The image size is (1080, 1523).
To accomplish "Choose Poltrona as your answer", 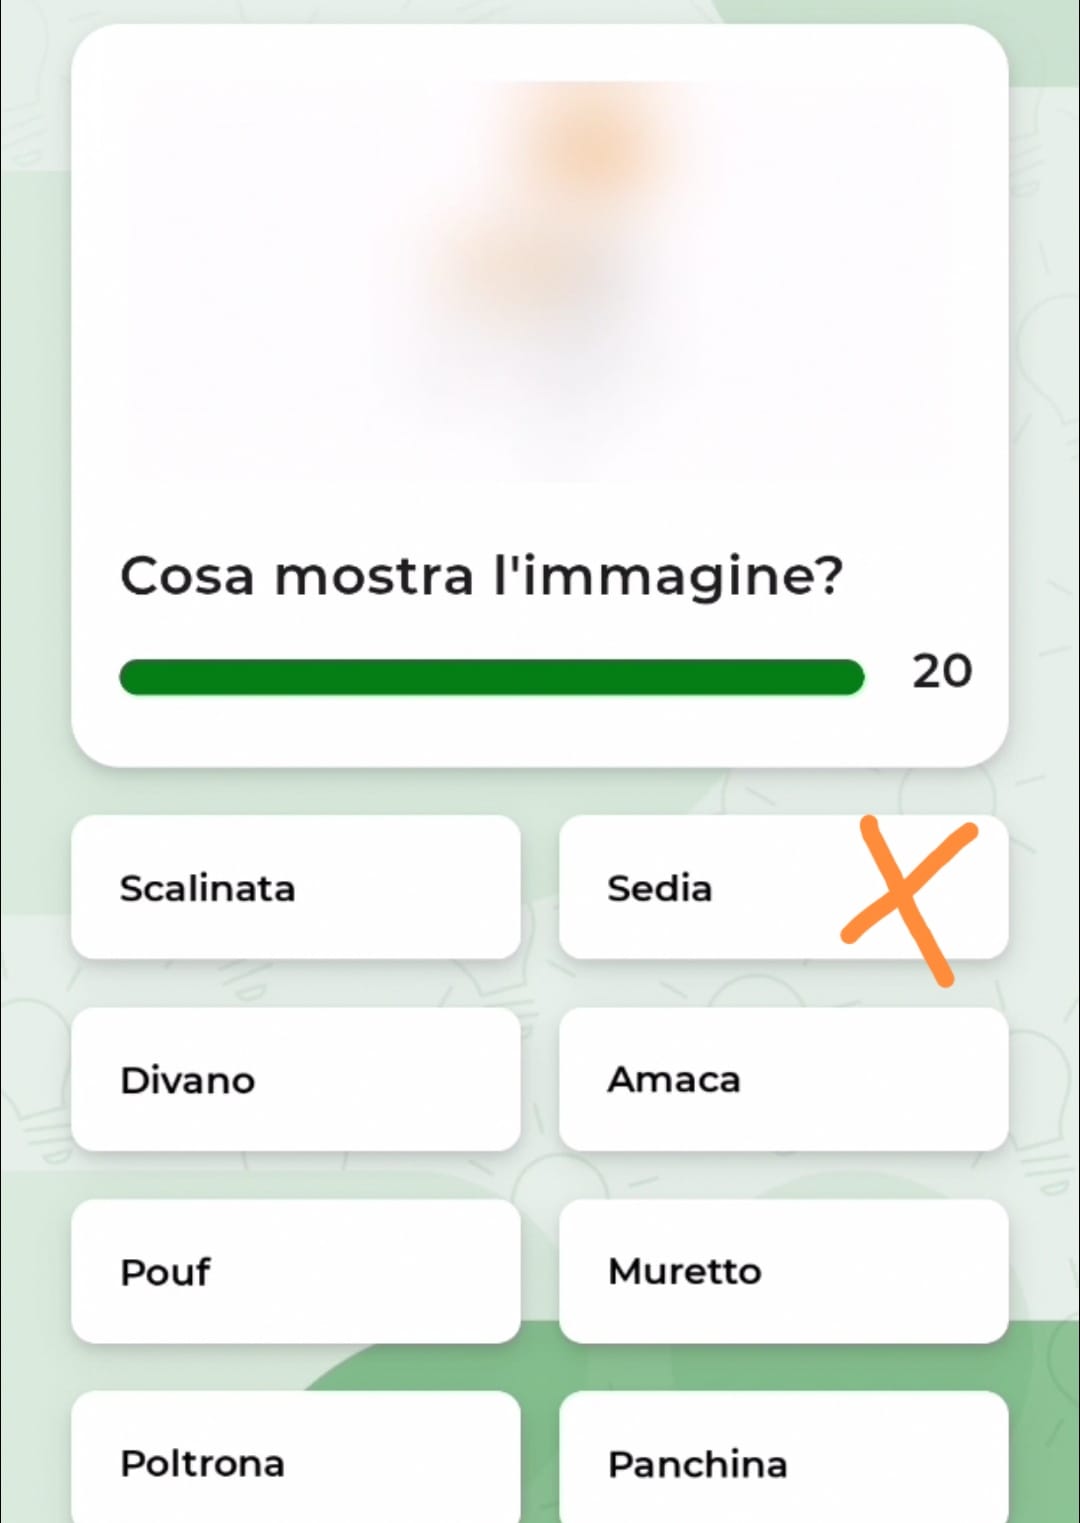I will (295, 1462).
